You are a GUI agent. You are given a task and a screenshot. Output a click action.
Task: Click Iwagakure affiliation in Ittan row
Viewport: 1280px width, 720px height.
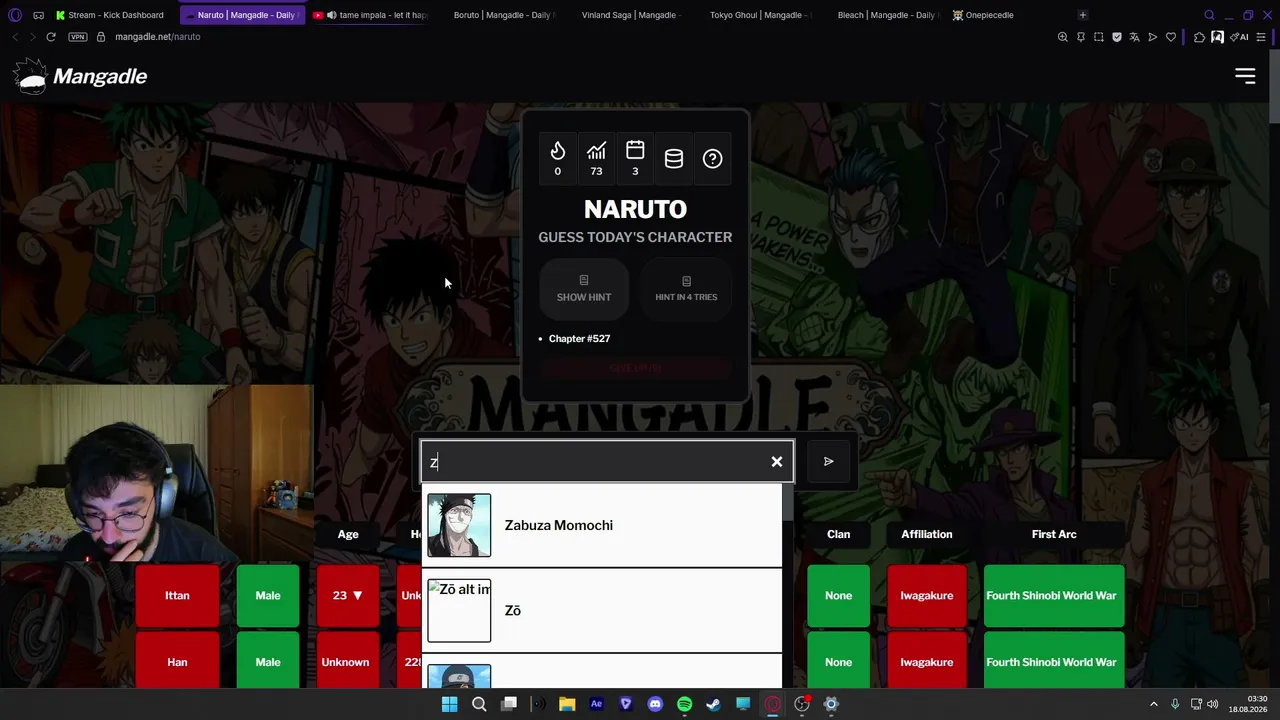(927, 596)
